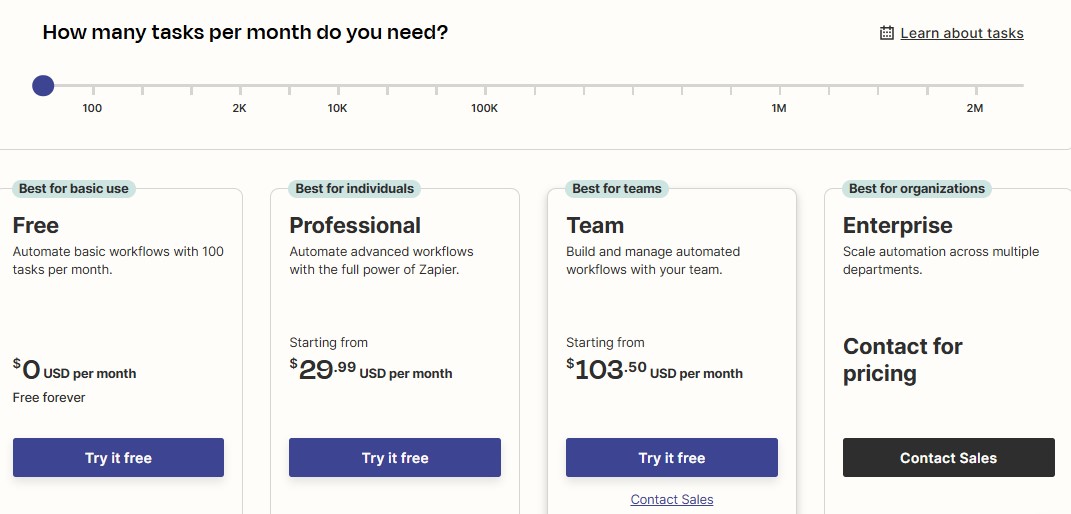Image resolution: width=1071 pixels, height=514 pixels.
Task: Set slider to the 100 tasks tick
Action: [x=94, y=89]
